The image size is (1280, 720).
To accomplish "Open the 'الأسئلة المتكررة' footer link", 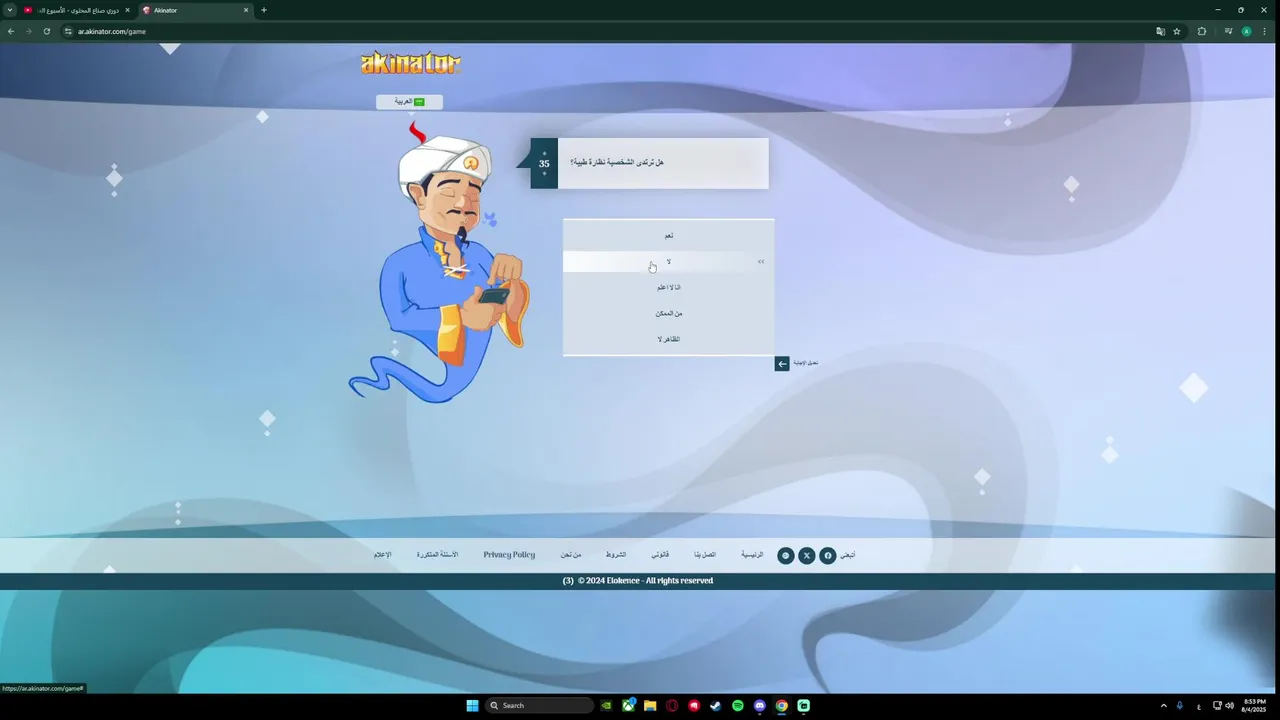I will [437, 555].
